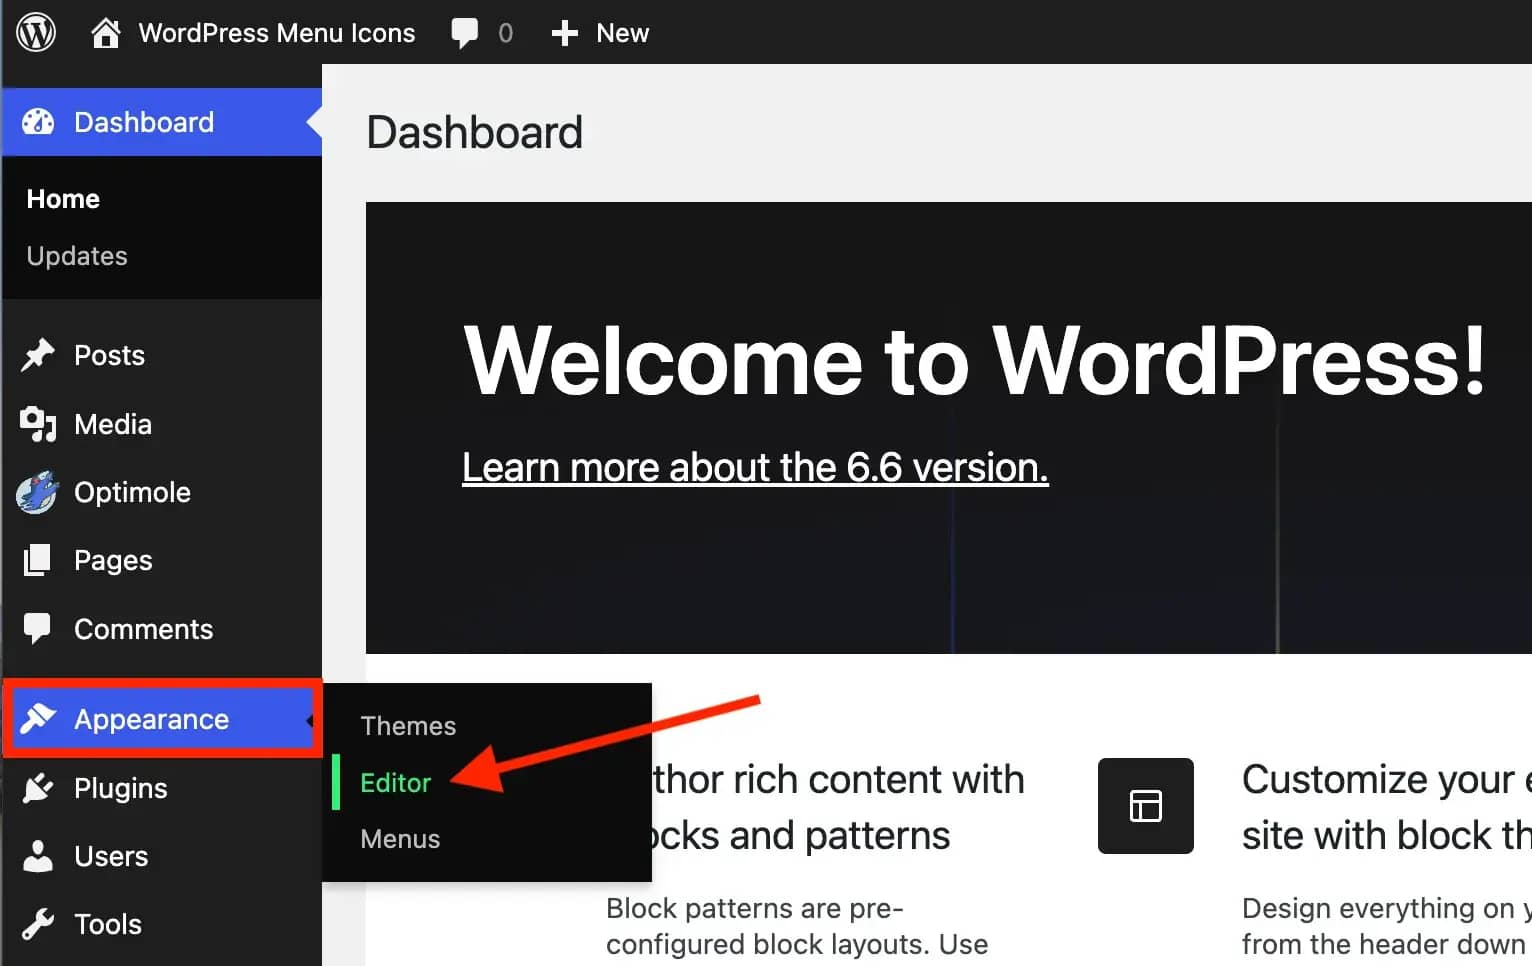Viewport: 1532px width, 966px height.
Task: Click the Dashboard page heading
Action: tap(474, 132)
